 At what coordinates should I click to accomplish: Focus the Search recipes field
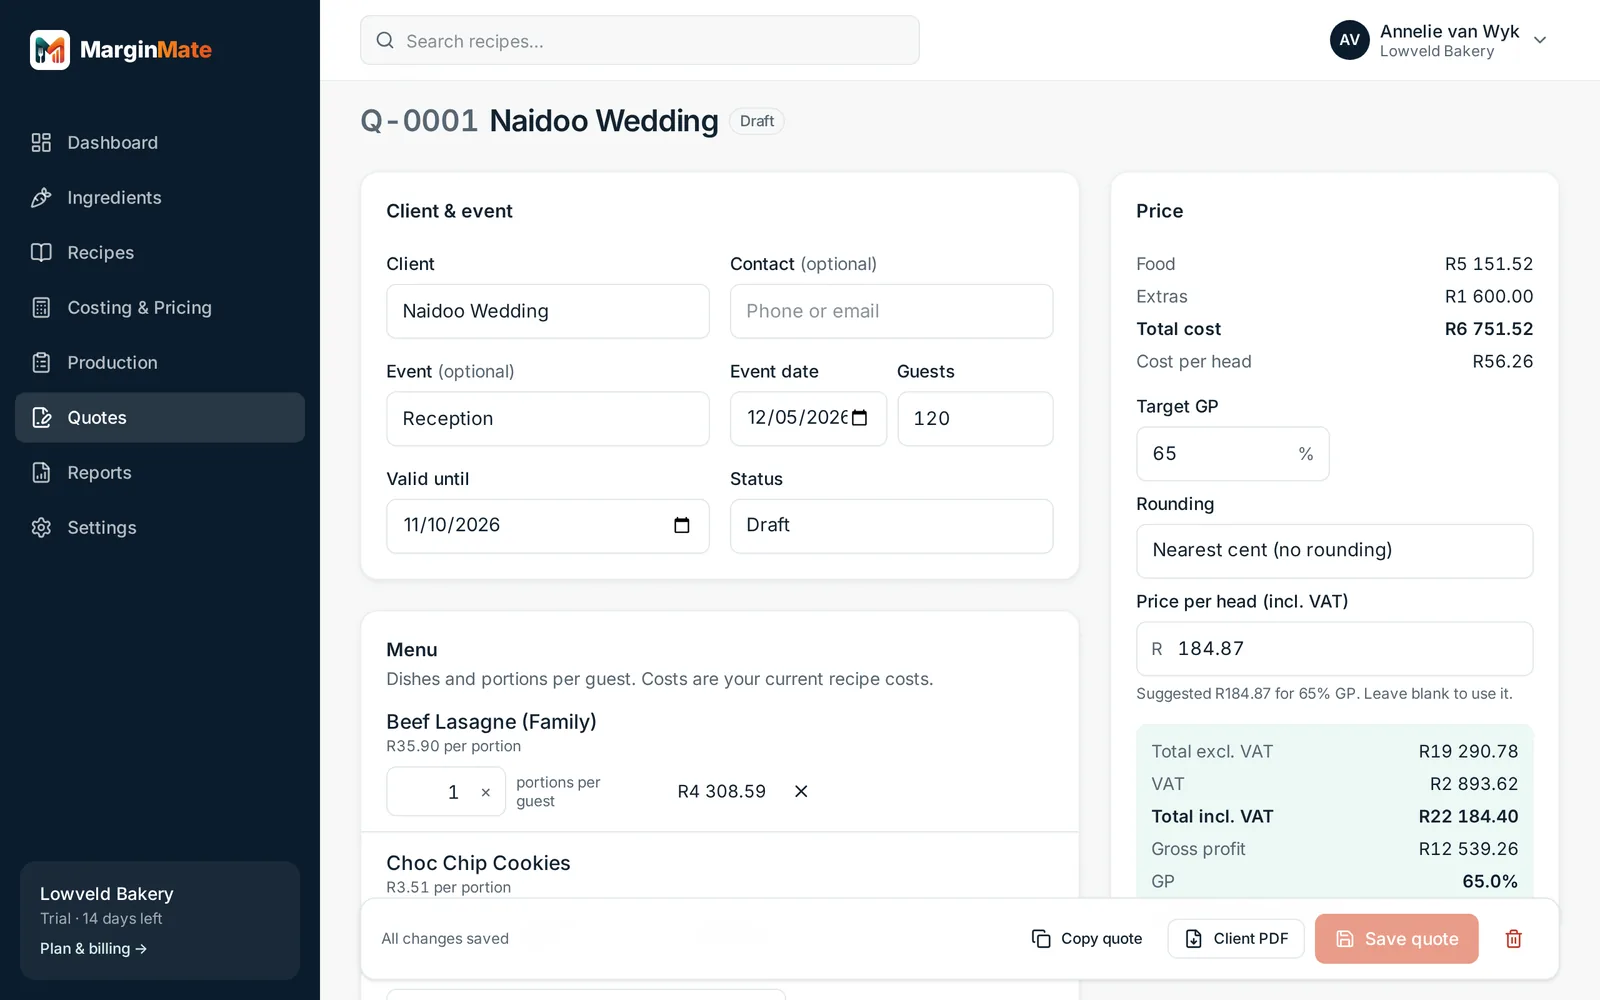tap(640, 41)
